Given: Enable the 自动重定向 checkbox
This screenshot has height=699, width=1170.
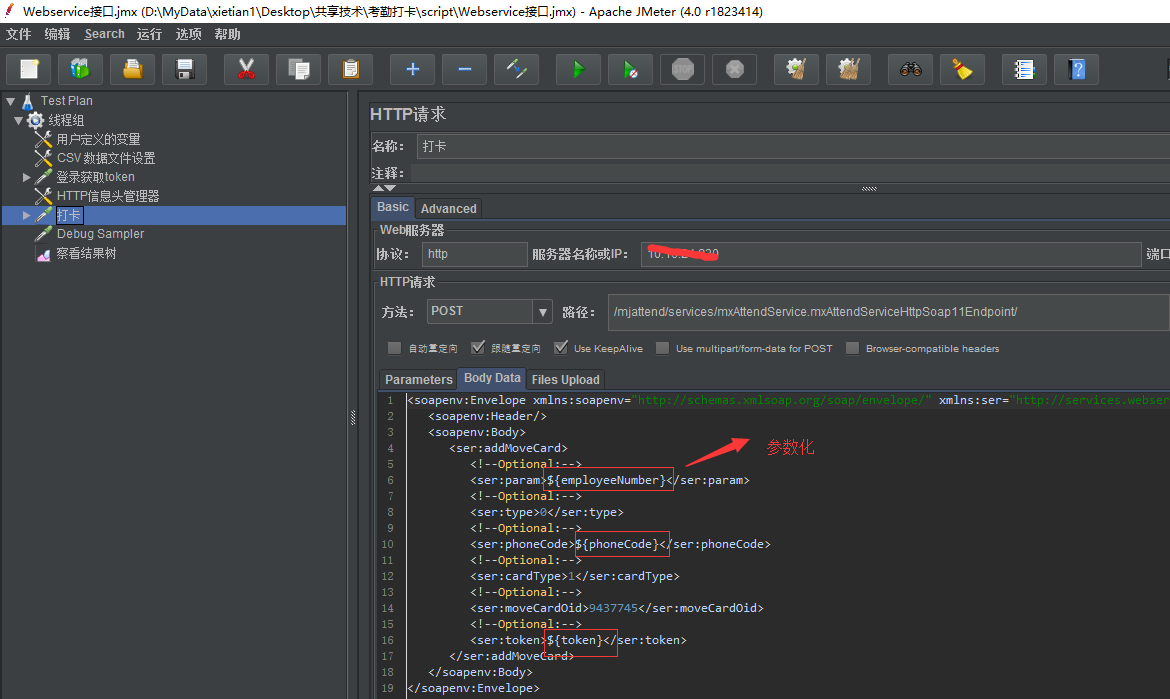Looking at the screenshot, I should 394,348.
